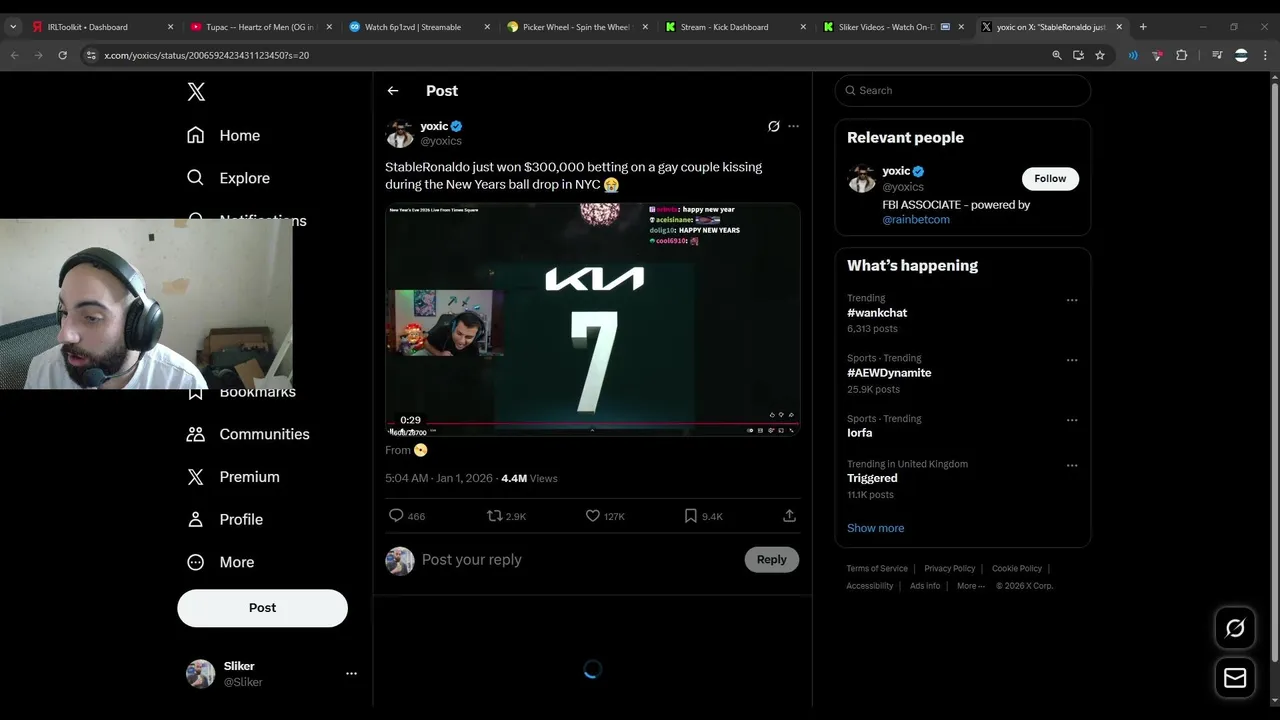Open options dots for Triggered trend
1280x720 pixels.
[1072, 465]
